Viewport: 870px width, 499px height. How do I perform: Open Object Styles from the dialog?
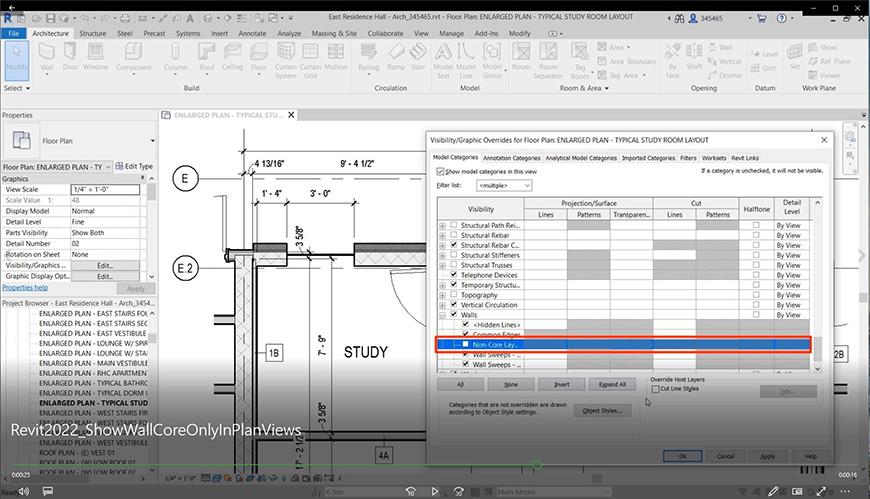pyautogui.click(x=602, y=411)
